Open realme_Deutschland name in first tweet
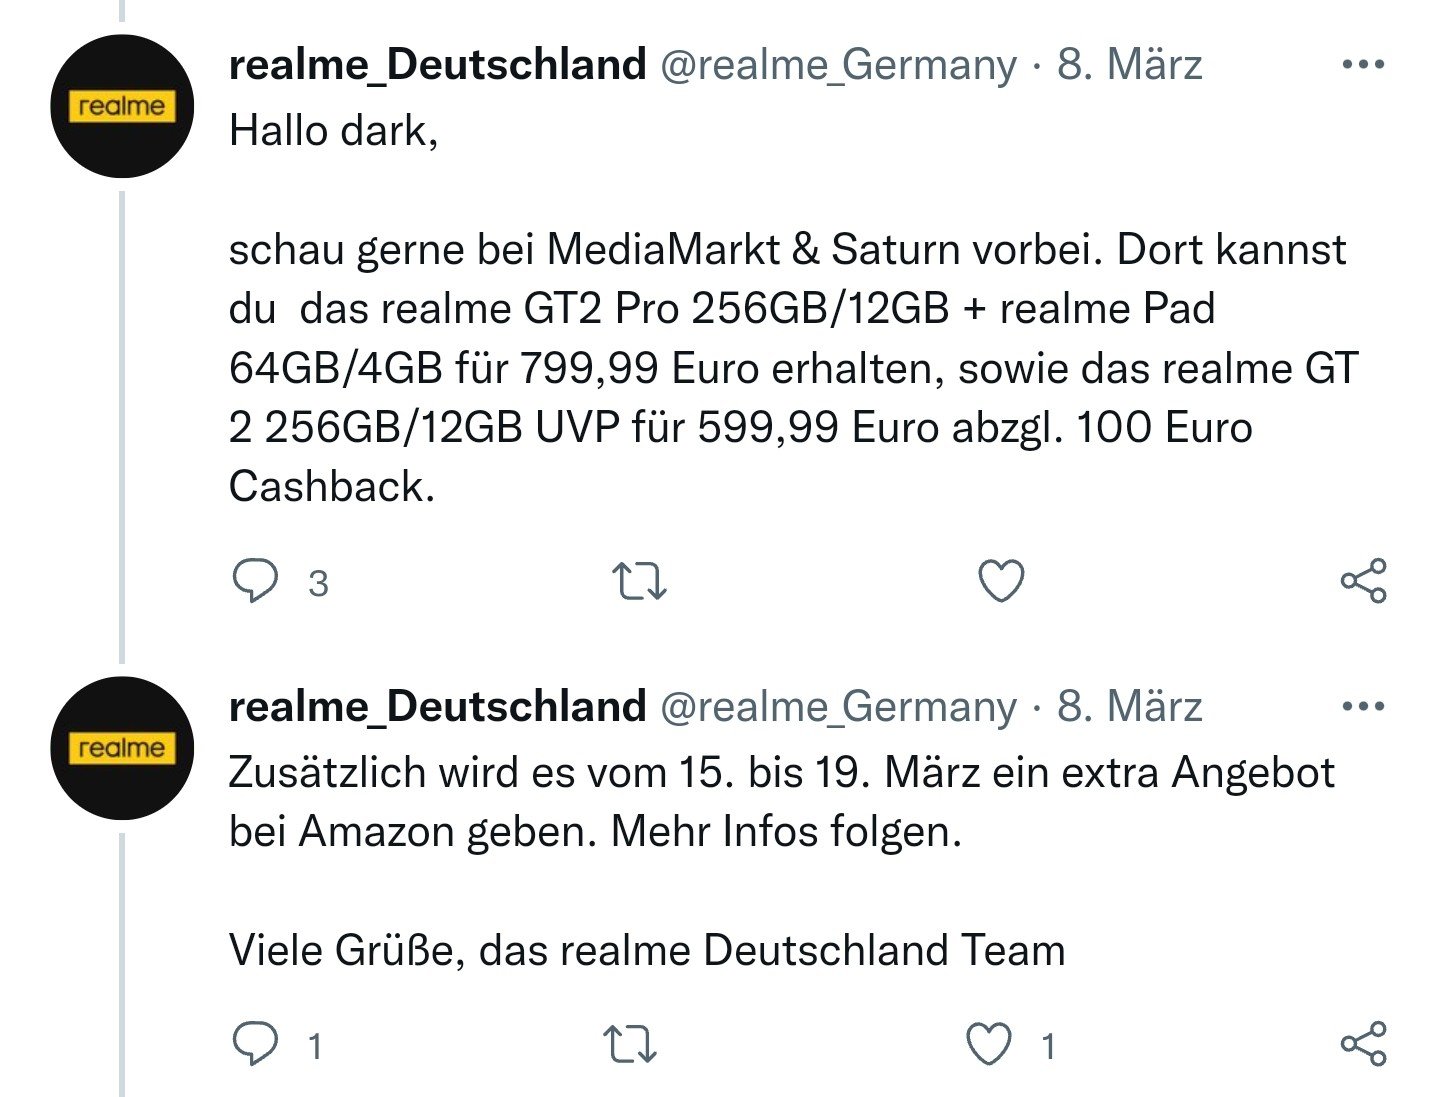The image size is (1440, 1097). 437,65
